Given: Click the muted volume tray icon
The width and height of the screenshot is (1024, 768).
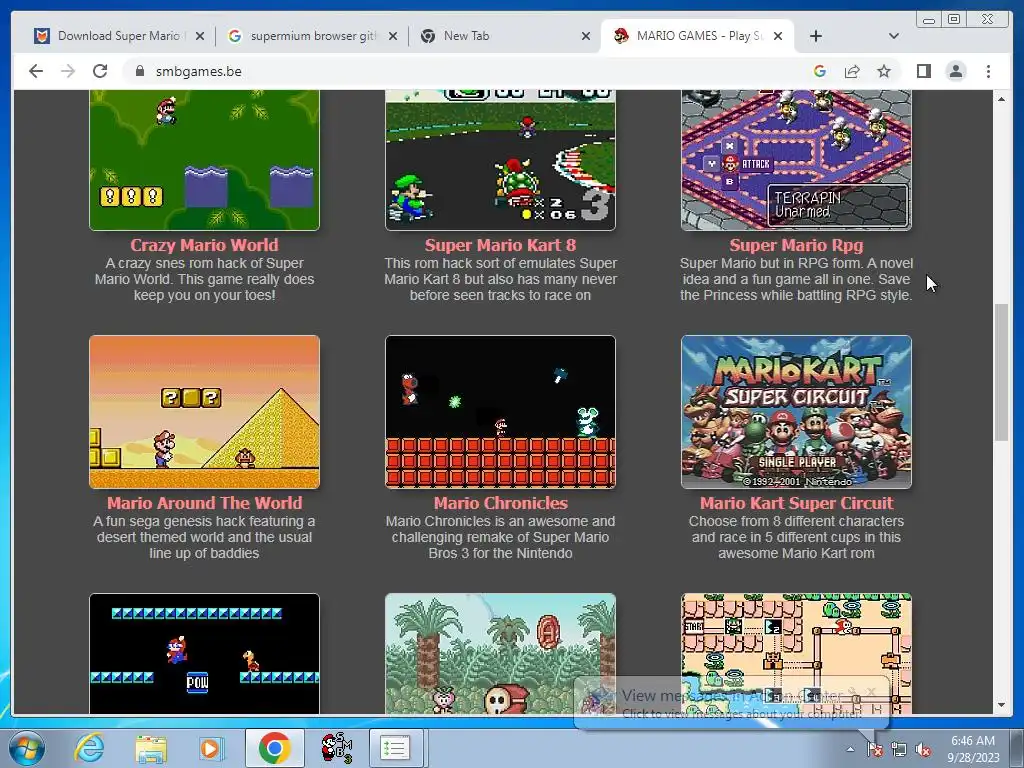Looking at the screenshot, I should click(923, 750).
